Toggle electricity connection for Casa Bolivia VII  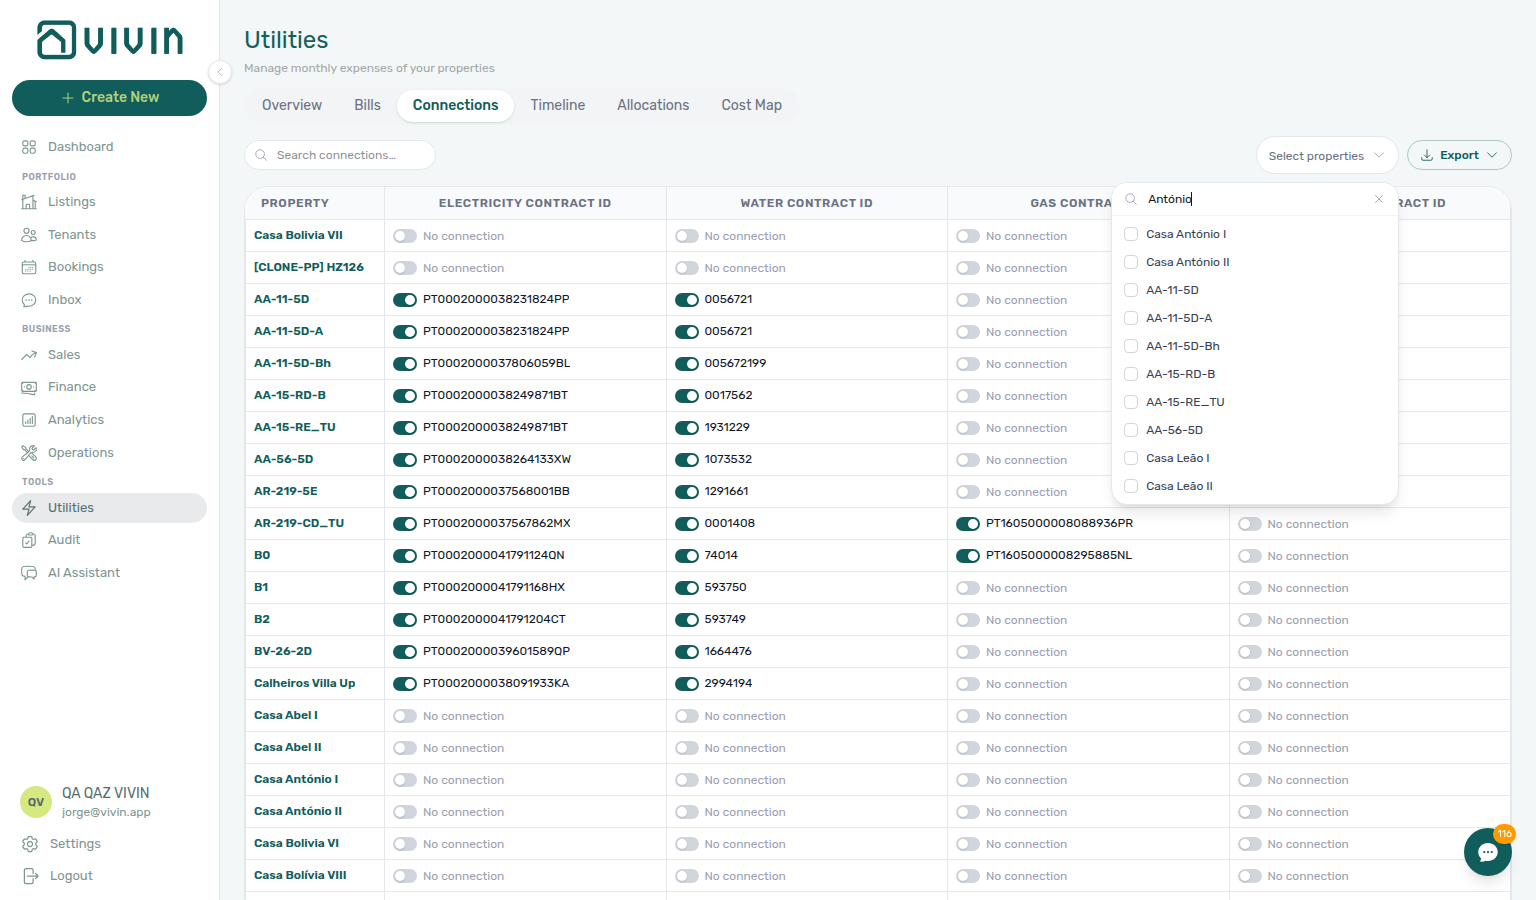tap(405, 236)
